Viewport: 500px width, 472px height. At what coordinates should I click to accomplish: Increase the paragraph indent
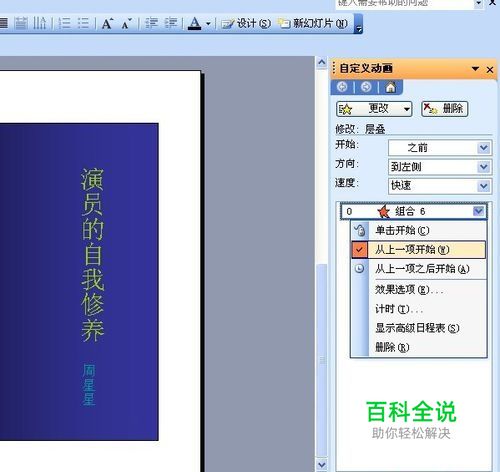click(x=171, y=23)
